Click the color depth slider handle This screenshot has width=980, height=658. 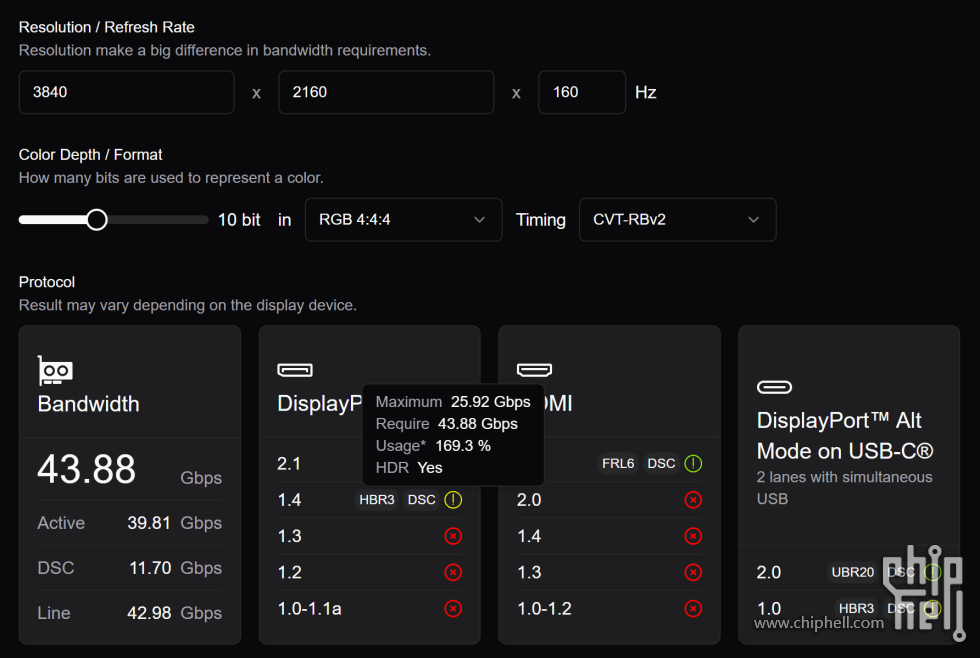[x=97, y=220]
